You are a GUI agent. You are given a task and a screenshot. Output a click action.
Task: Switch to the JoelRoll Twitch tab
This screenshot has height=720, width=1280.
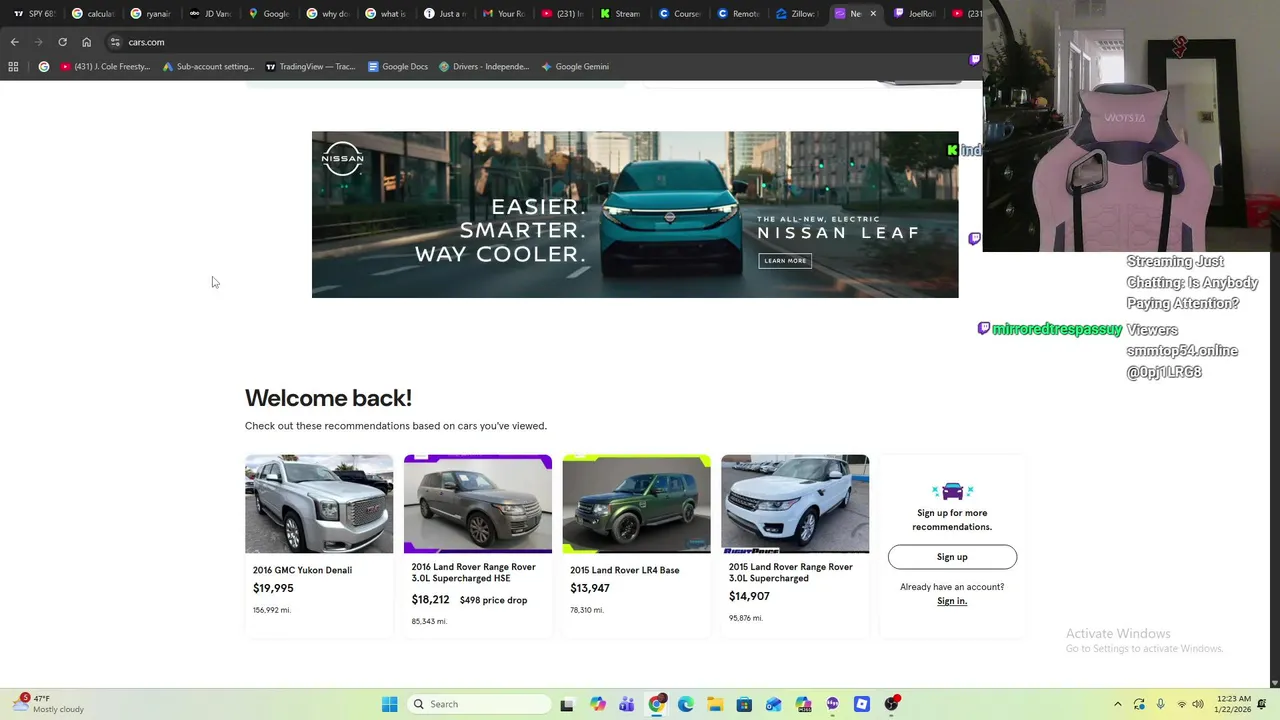click(x=915, y=14)
